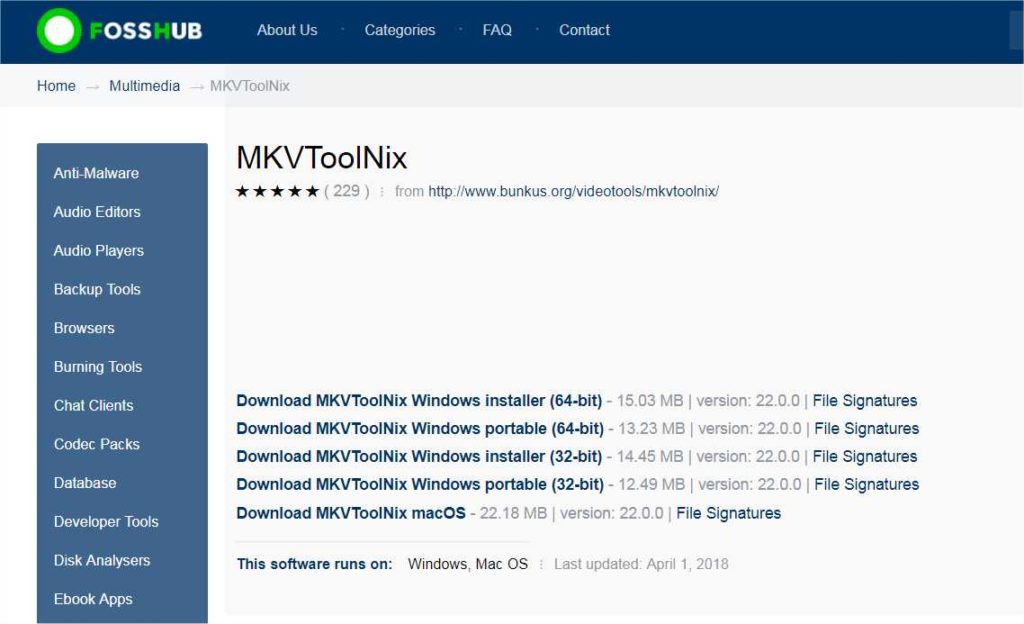Browse the Anti-Malware category
The height and width of the screenshot is (624, 1024).
point(96,173)
